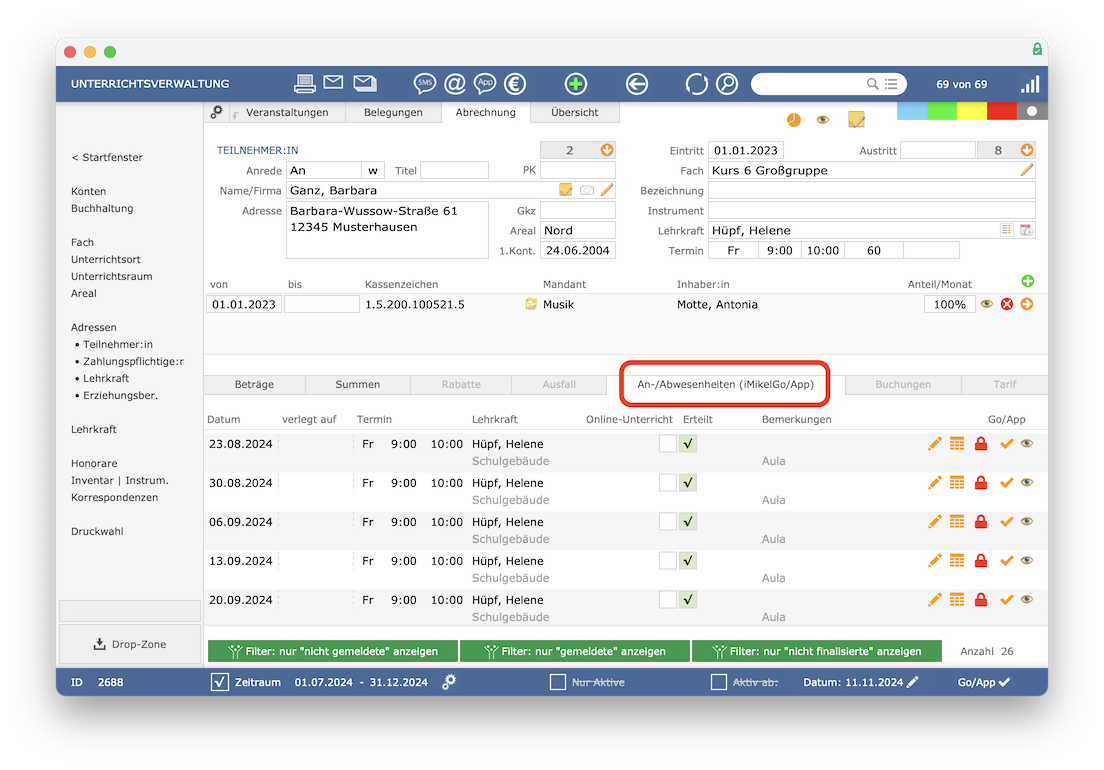Click Filter: nur "nicht finalisierte" anzeigen
Viewport: 1104px width, 770px height.
[817, 651]
